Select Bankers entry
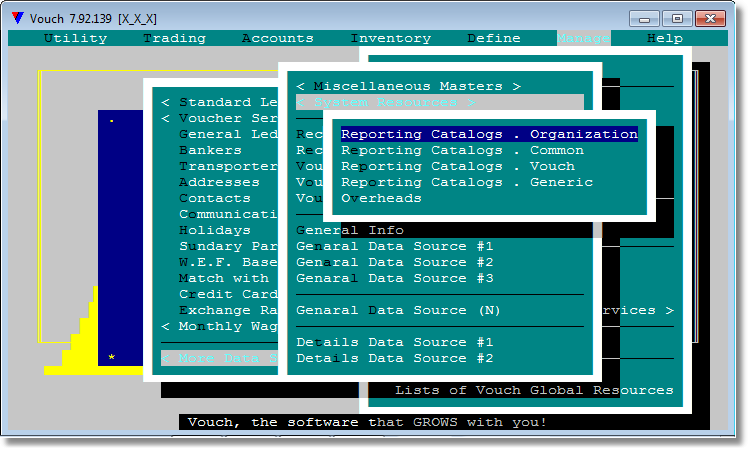The image size is (748, 450). coord(210,150)
